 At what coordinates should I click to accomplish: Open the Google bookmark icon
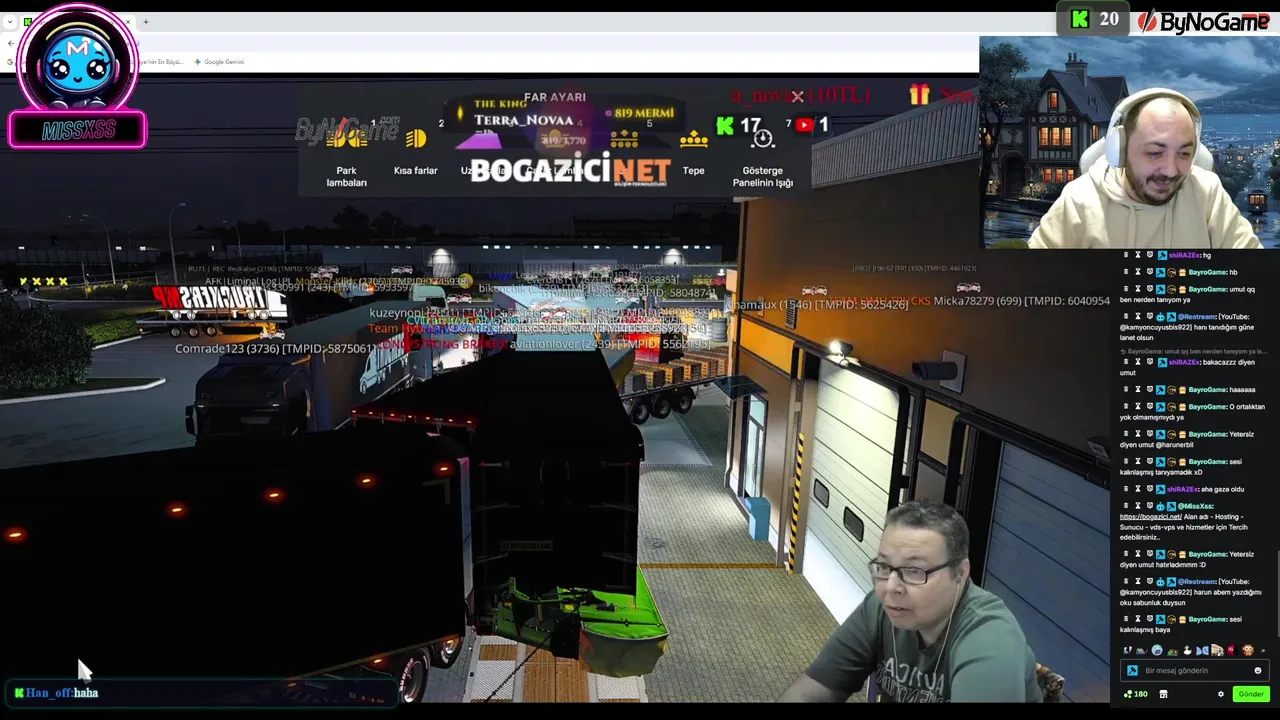click(10, 62)
